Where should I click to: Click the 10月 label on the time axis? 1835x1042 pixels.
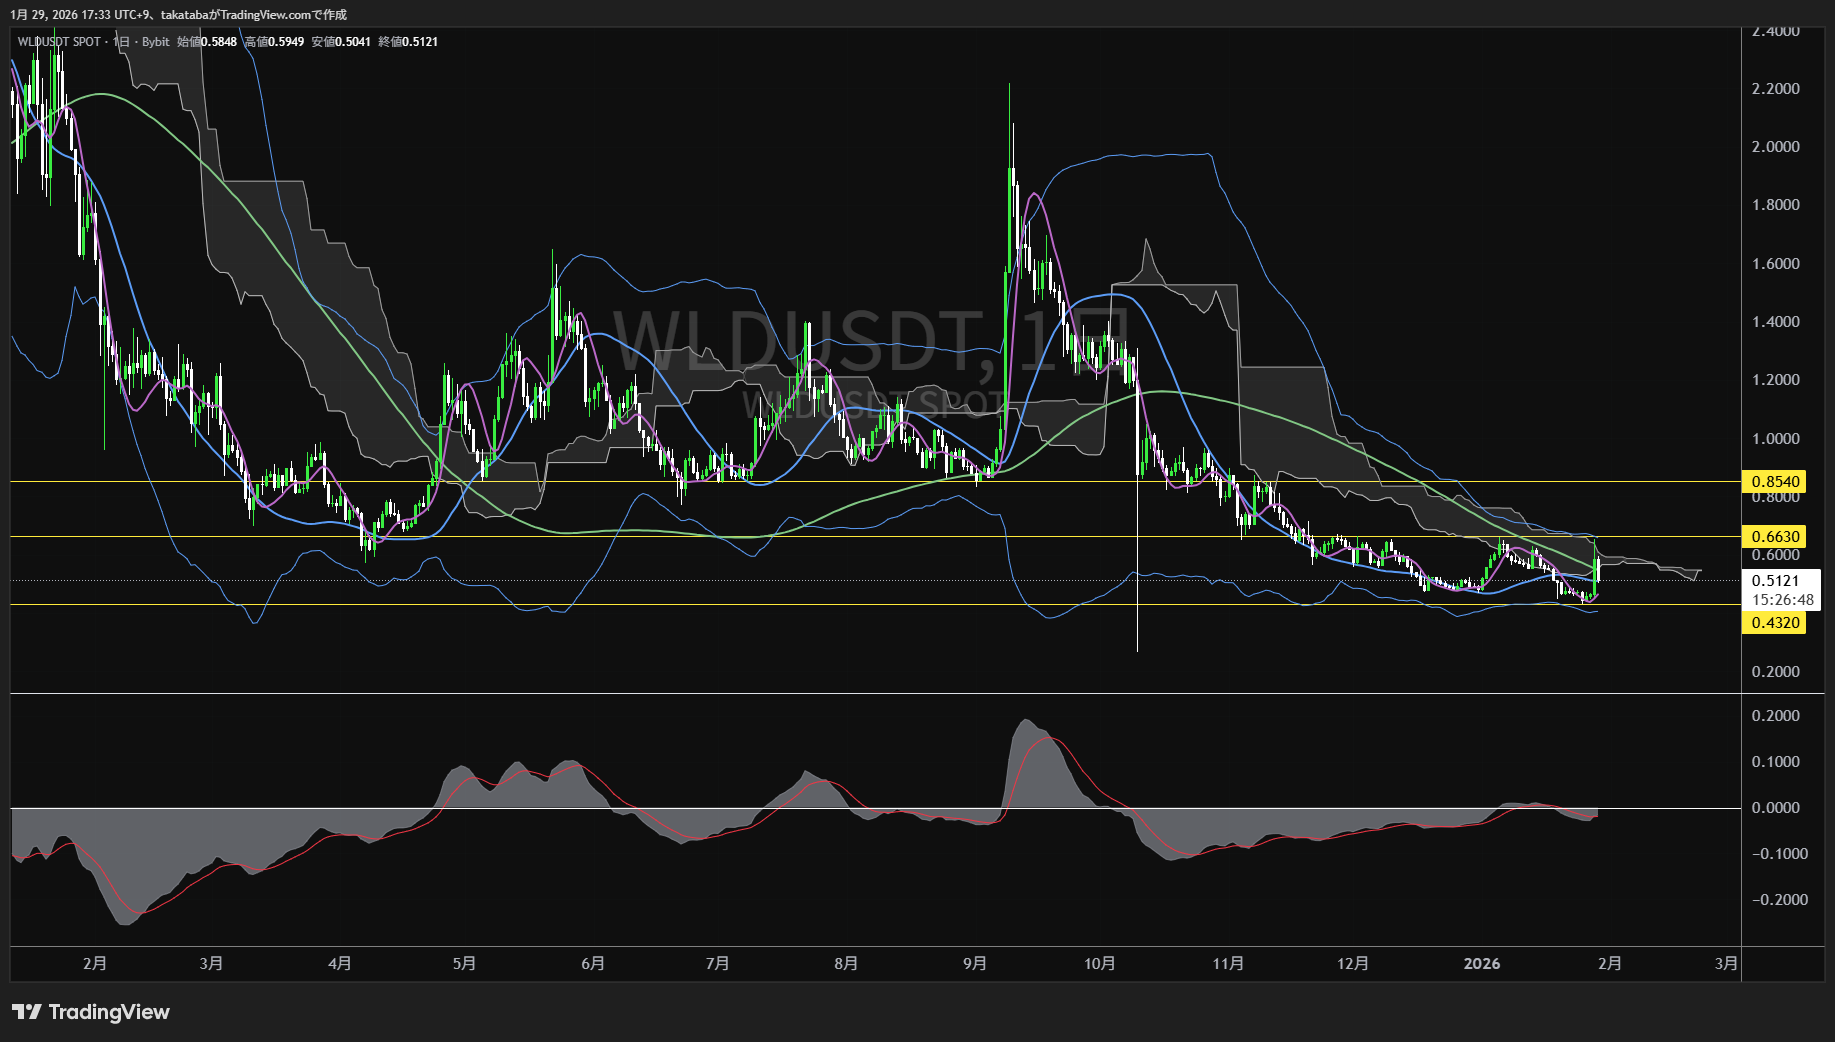[1099, 964]
